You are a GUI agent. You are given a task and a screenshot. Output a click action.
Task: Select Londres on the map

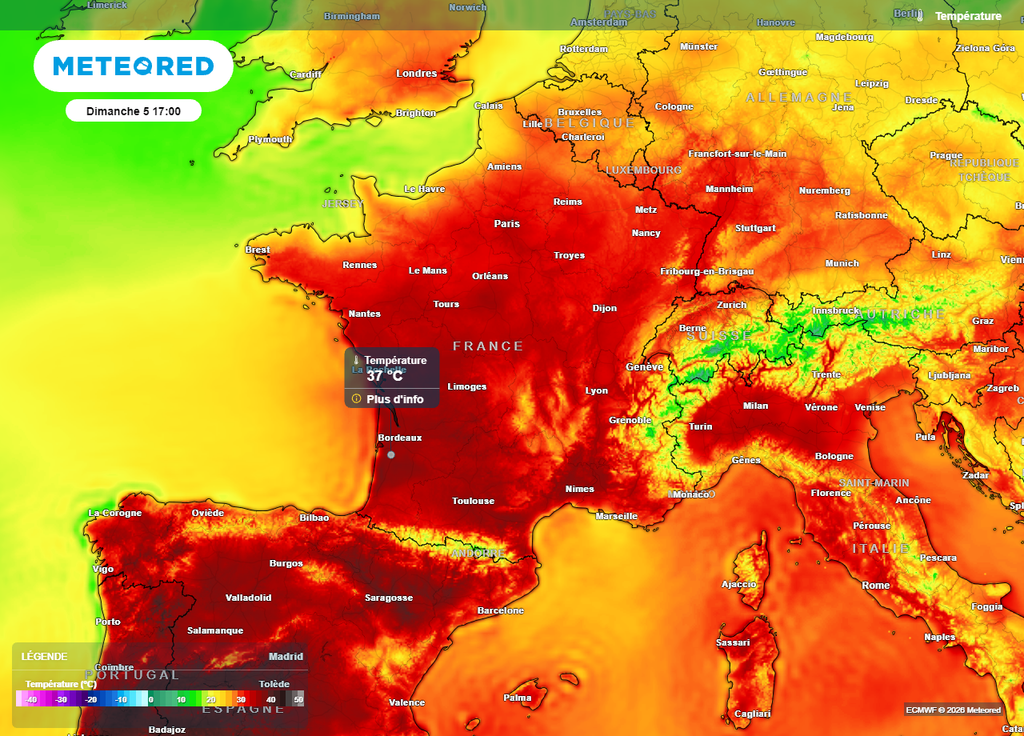tap(417, 73)
